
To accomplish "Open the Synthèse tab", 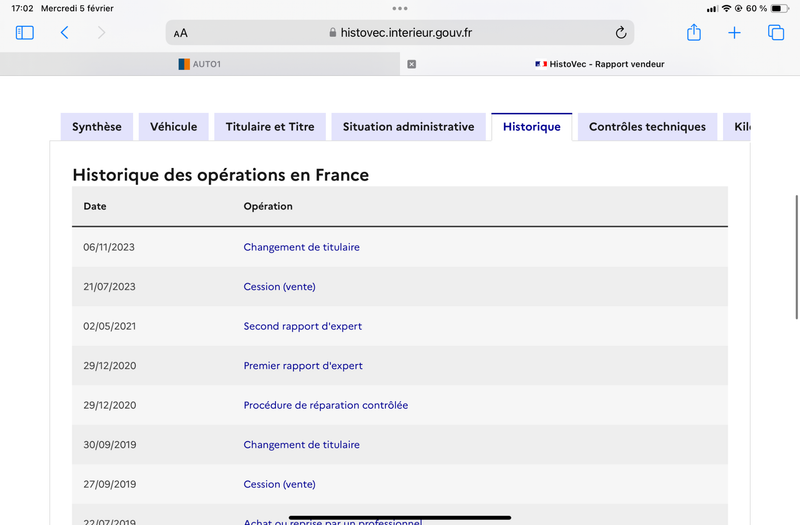I will tap(97, 127).
